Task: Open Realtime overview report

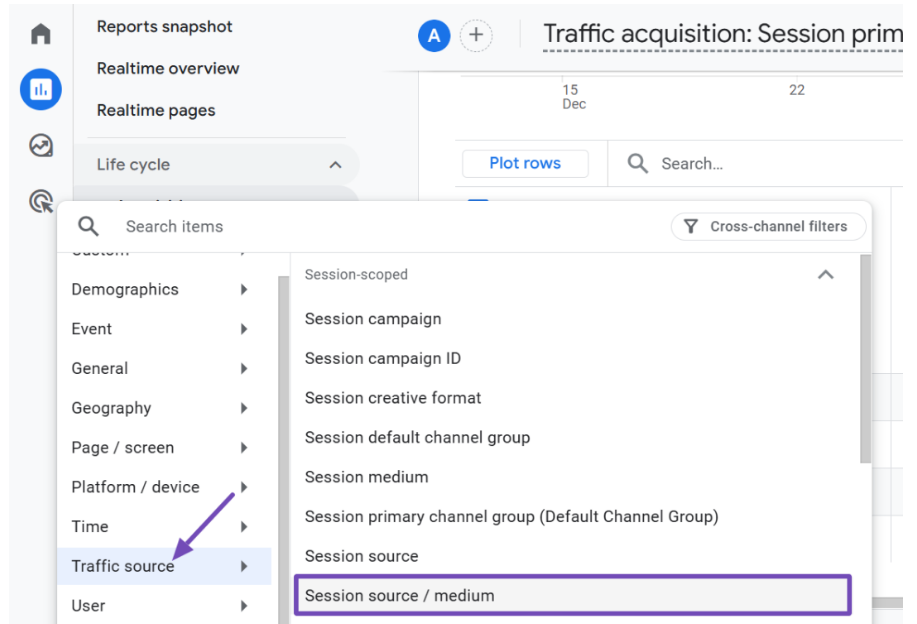Action: click(x=168, y=69)
